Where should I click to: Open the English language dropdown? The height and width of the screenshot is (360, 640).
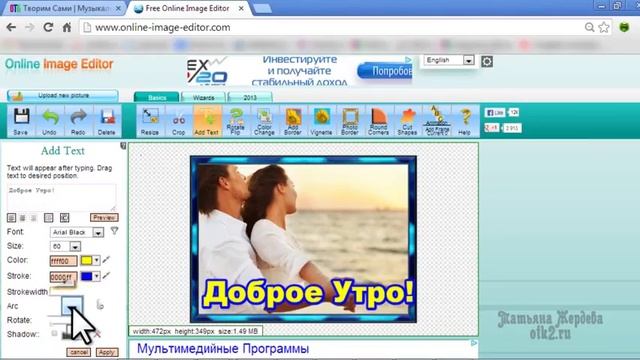click(x=449, y=60)
